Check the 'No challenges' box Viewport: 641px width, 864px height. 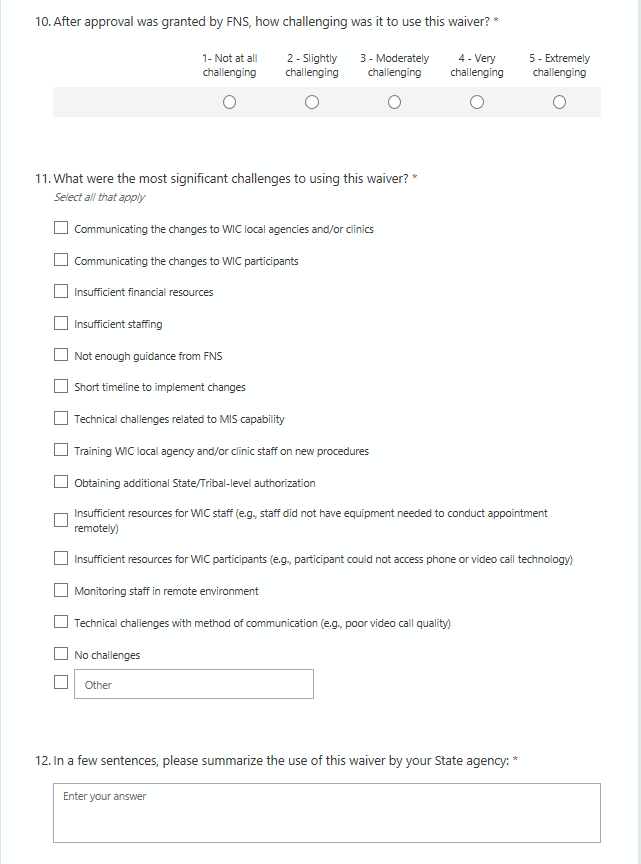61,655
